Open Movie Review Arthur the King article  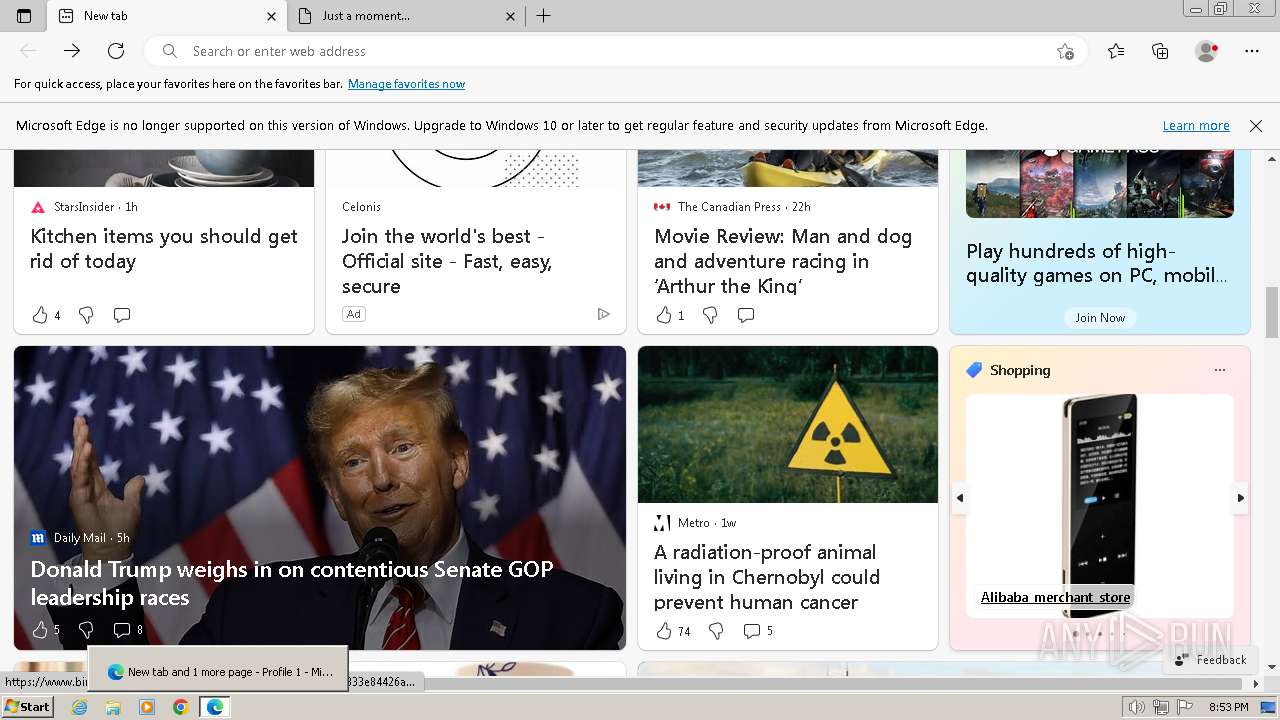783,261
